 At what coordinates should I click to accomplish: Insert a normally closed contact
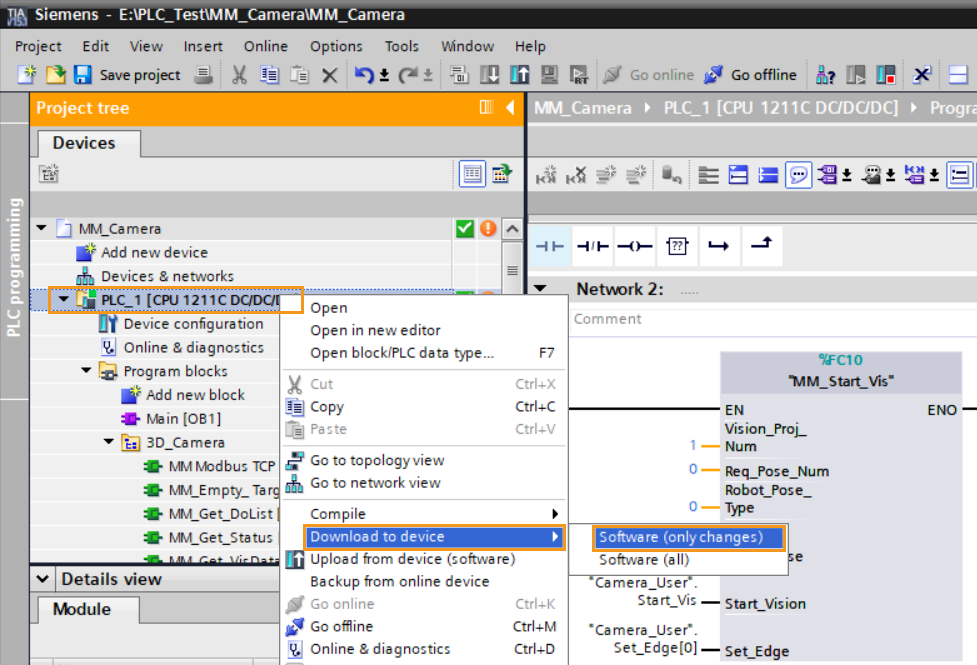coord(592,246)
